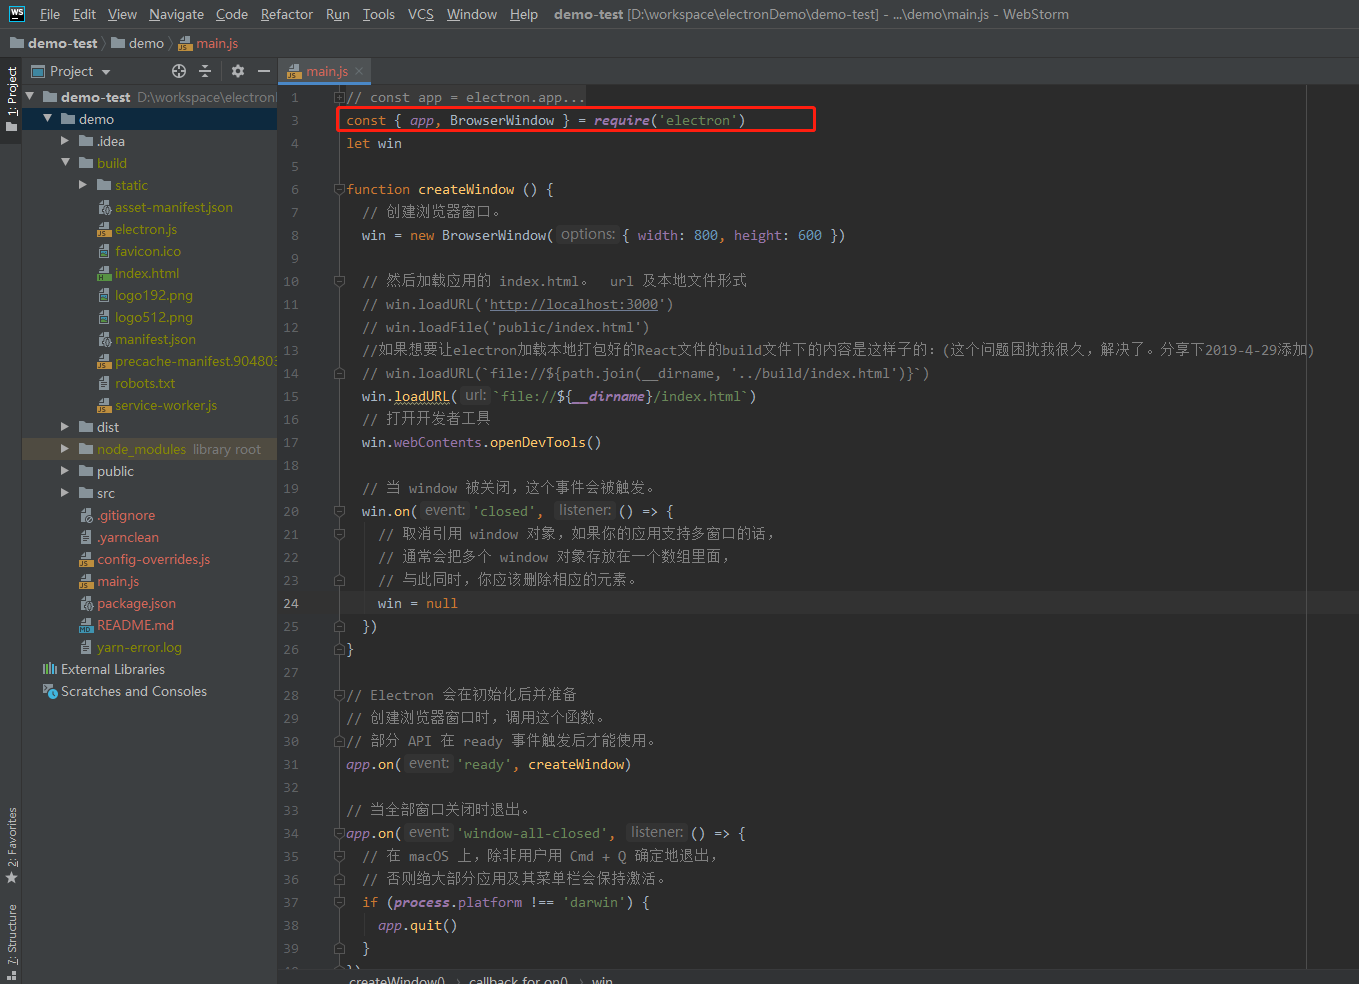The width and height of the screenshot is (1359, 984).
Task: Expand the dist folder
Action: pyautogui.click(x=66, y=427)
